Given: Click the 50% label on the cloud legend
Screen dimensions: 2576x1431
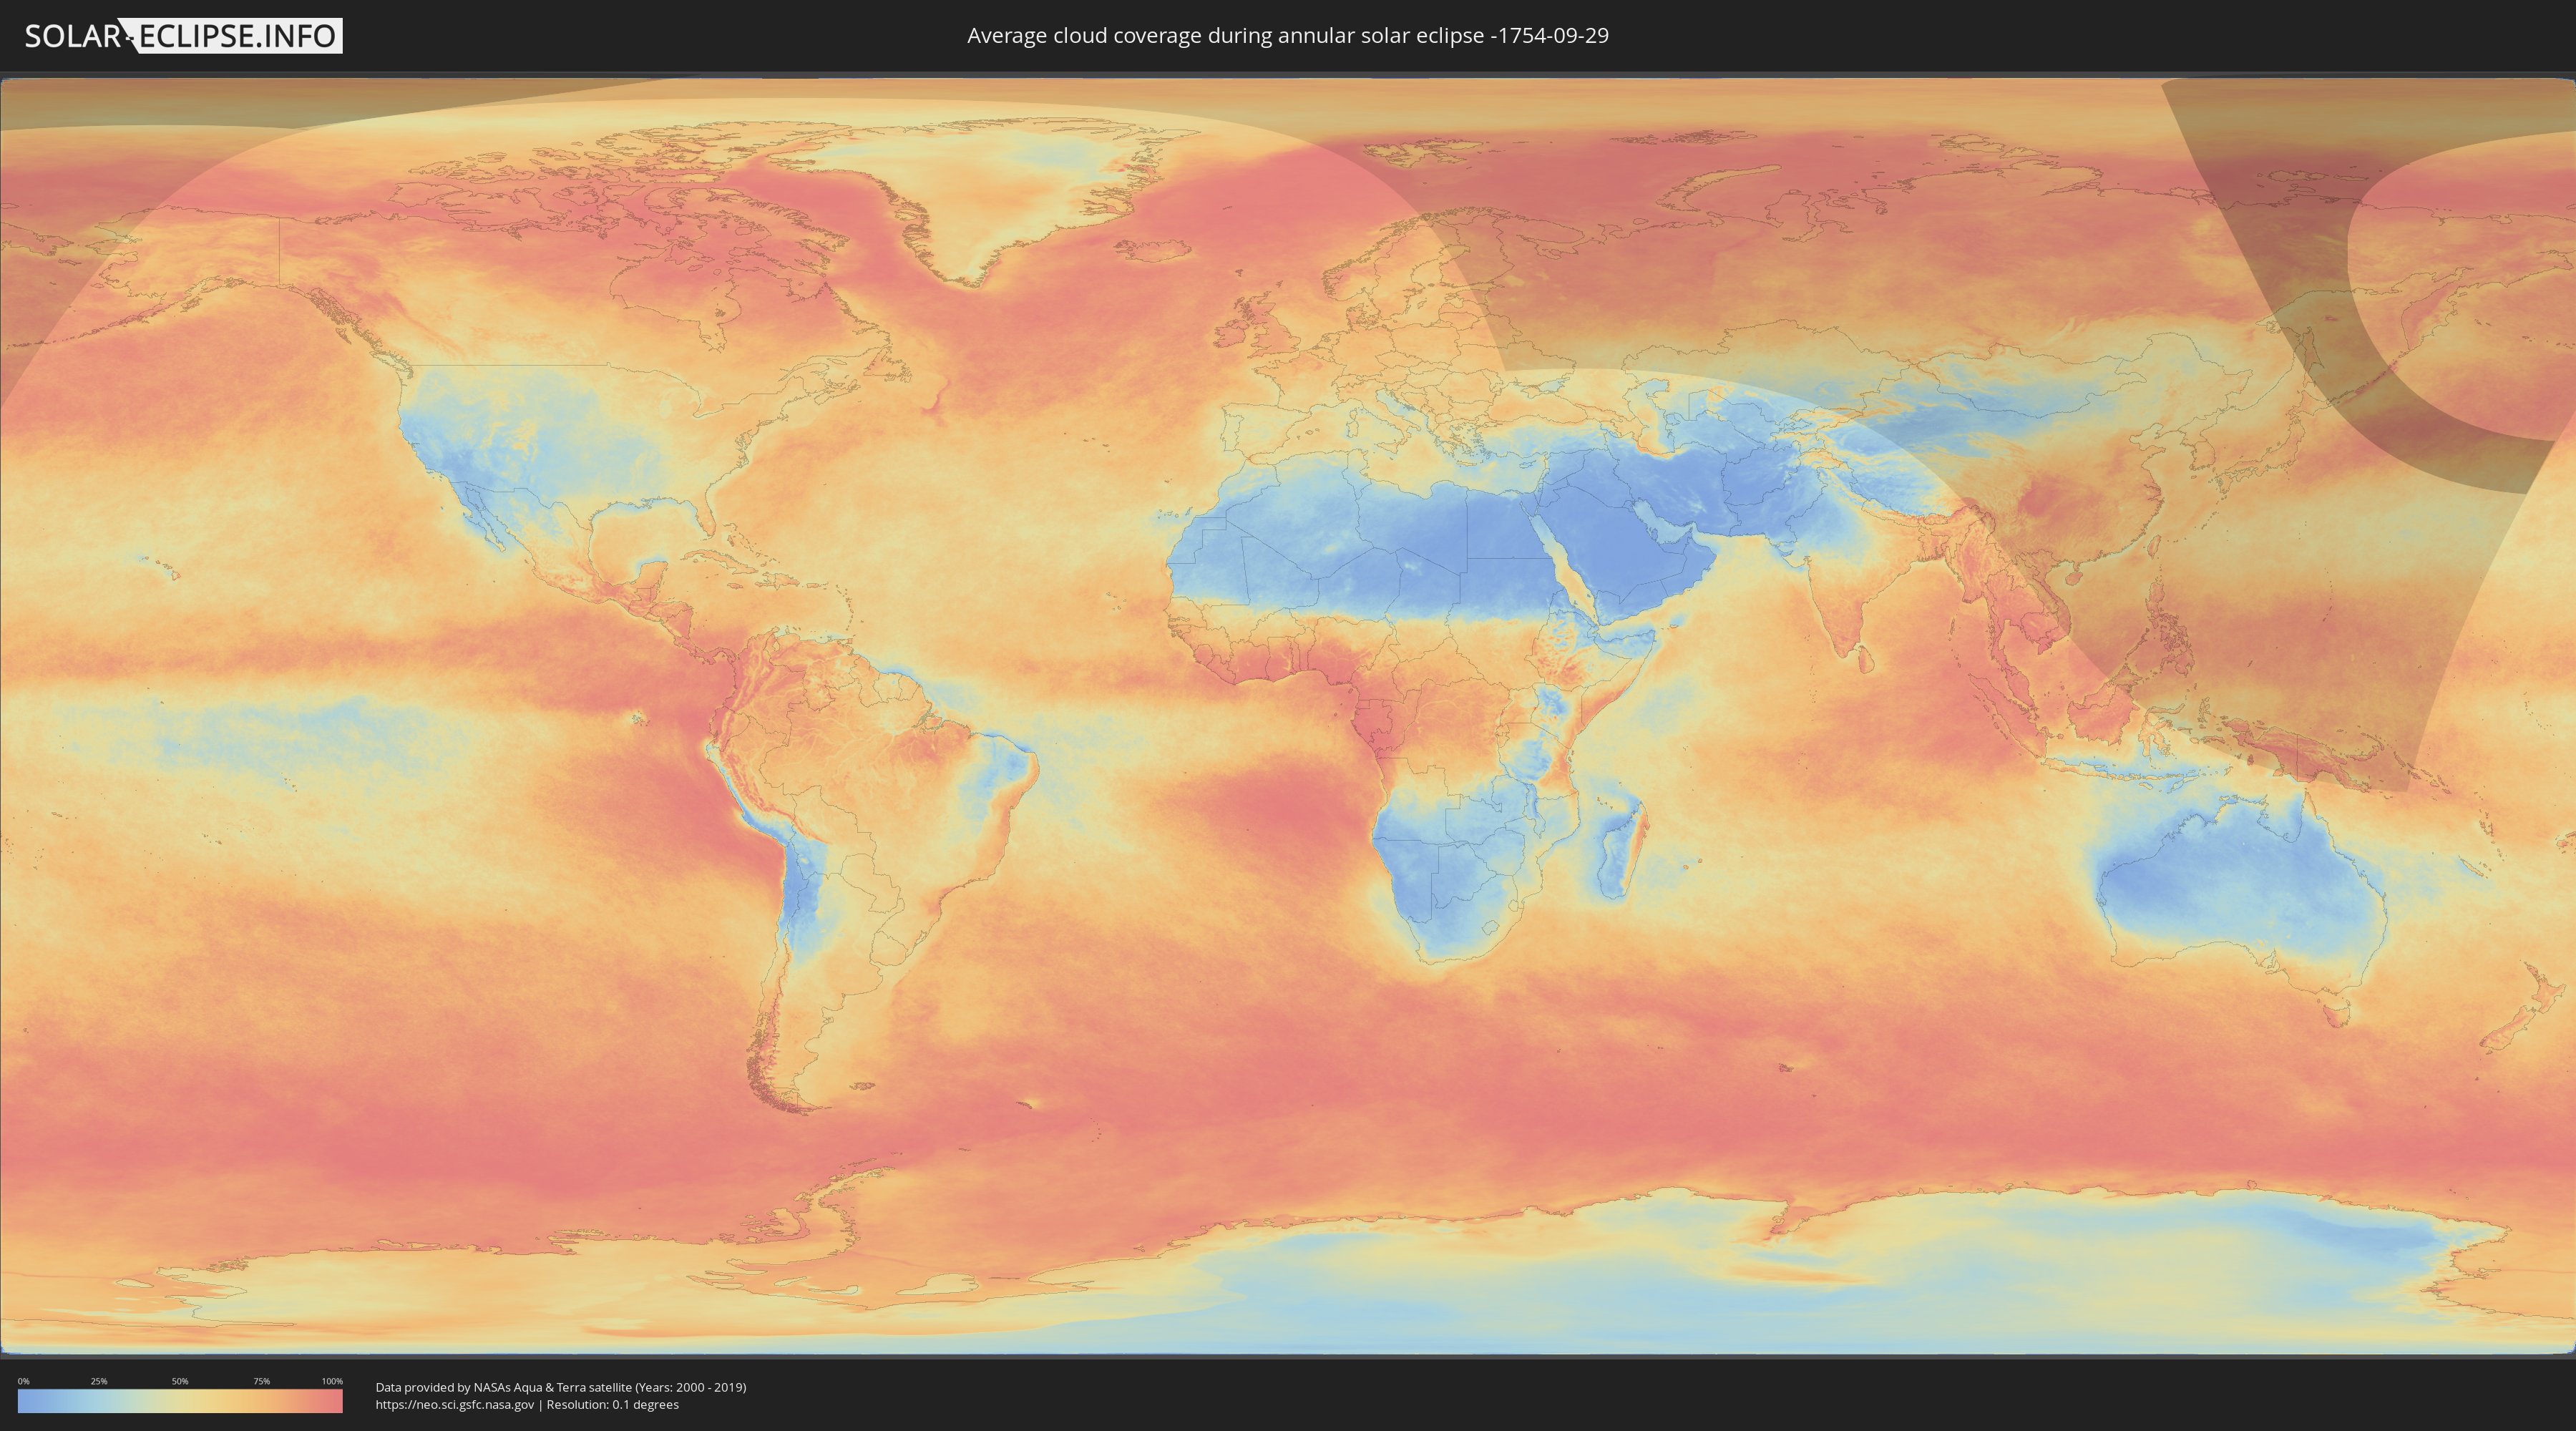Looking at the screenshot, I should (x=180, y=1381).
